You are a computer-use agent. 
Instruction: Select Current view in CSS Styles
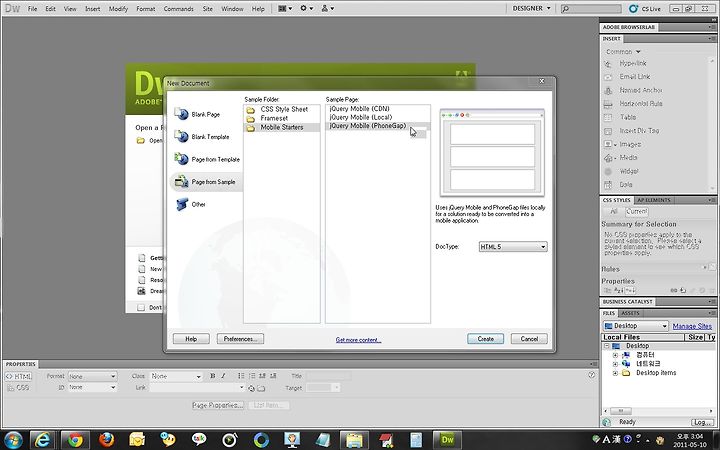(637, 212)
